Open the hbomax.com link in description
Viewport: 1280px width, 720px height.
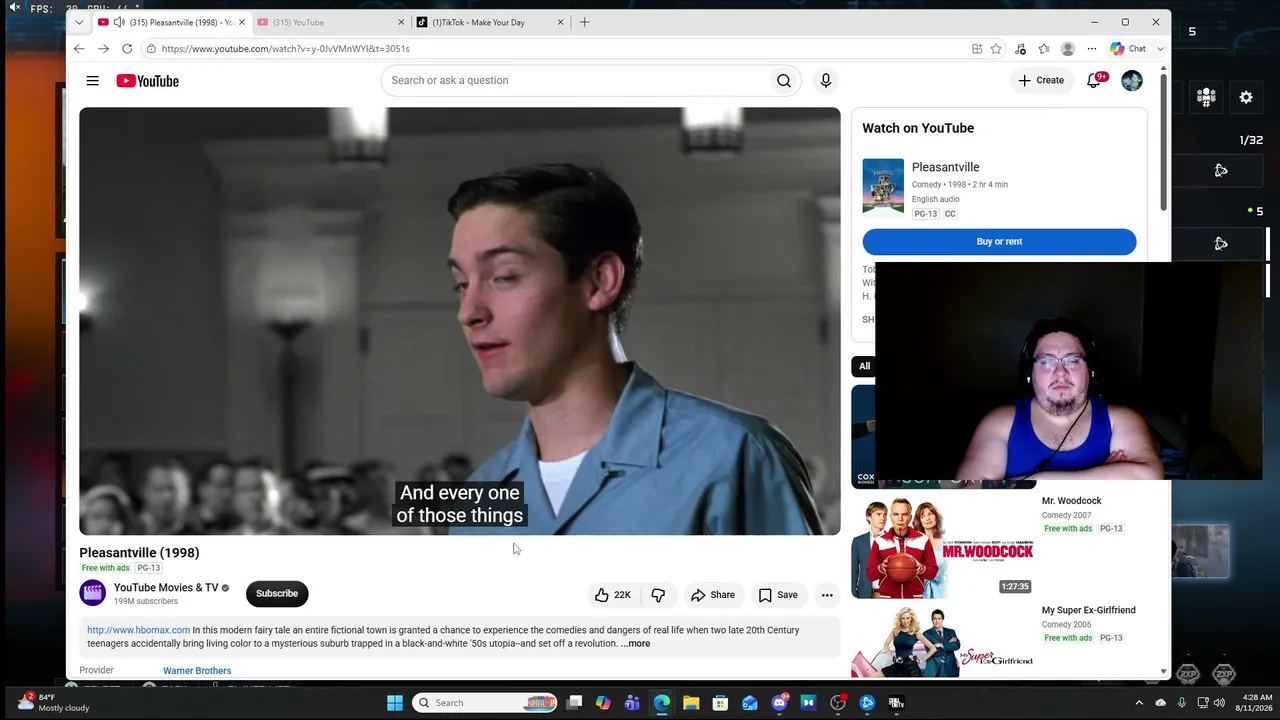[138, 631]
